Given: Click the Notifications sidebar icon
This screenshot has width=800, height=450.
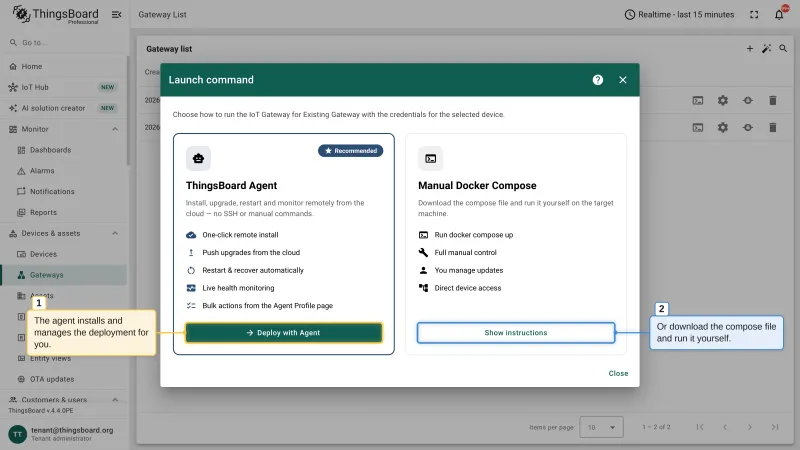Looking at the screenshot, I should (21, 191).
